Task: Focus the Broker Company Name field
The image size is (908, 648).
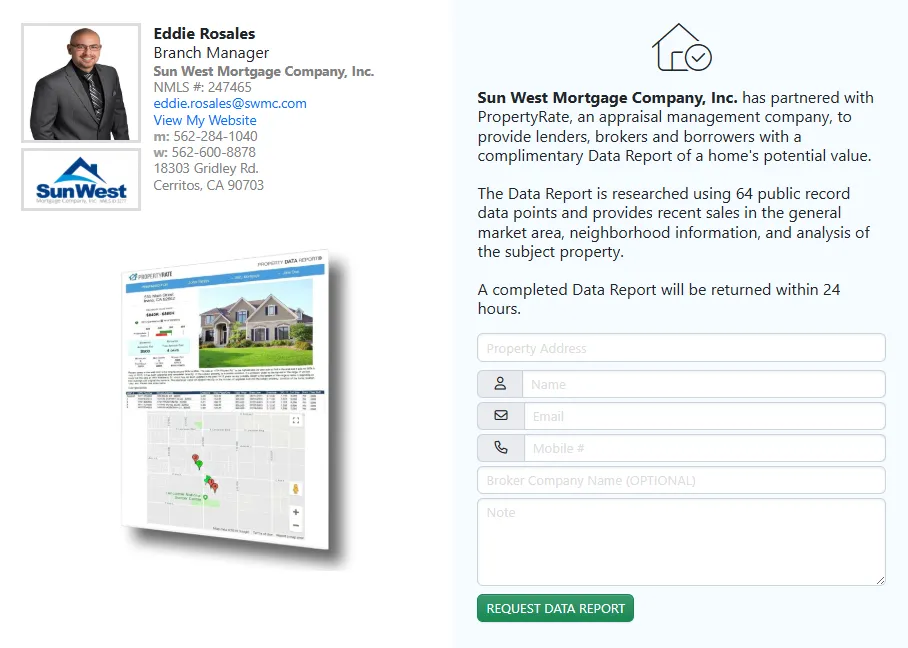Action: (681, 480)
